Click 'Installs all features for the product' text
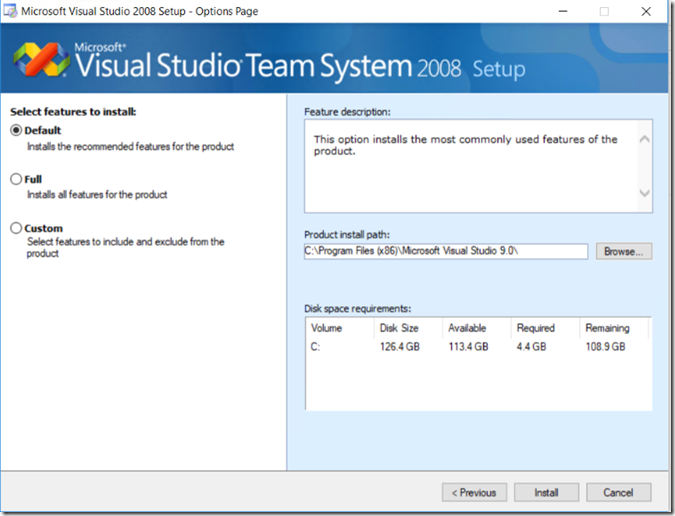675x516 pixels. pyautogui.click(x=97, y=195)
